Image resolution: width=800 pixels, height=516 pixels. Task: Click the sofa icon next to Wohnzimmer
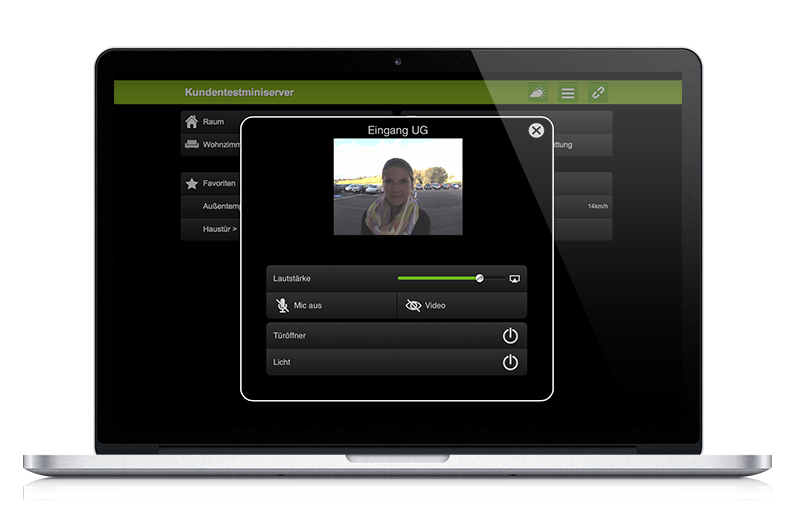click(191, 144)
